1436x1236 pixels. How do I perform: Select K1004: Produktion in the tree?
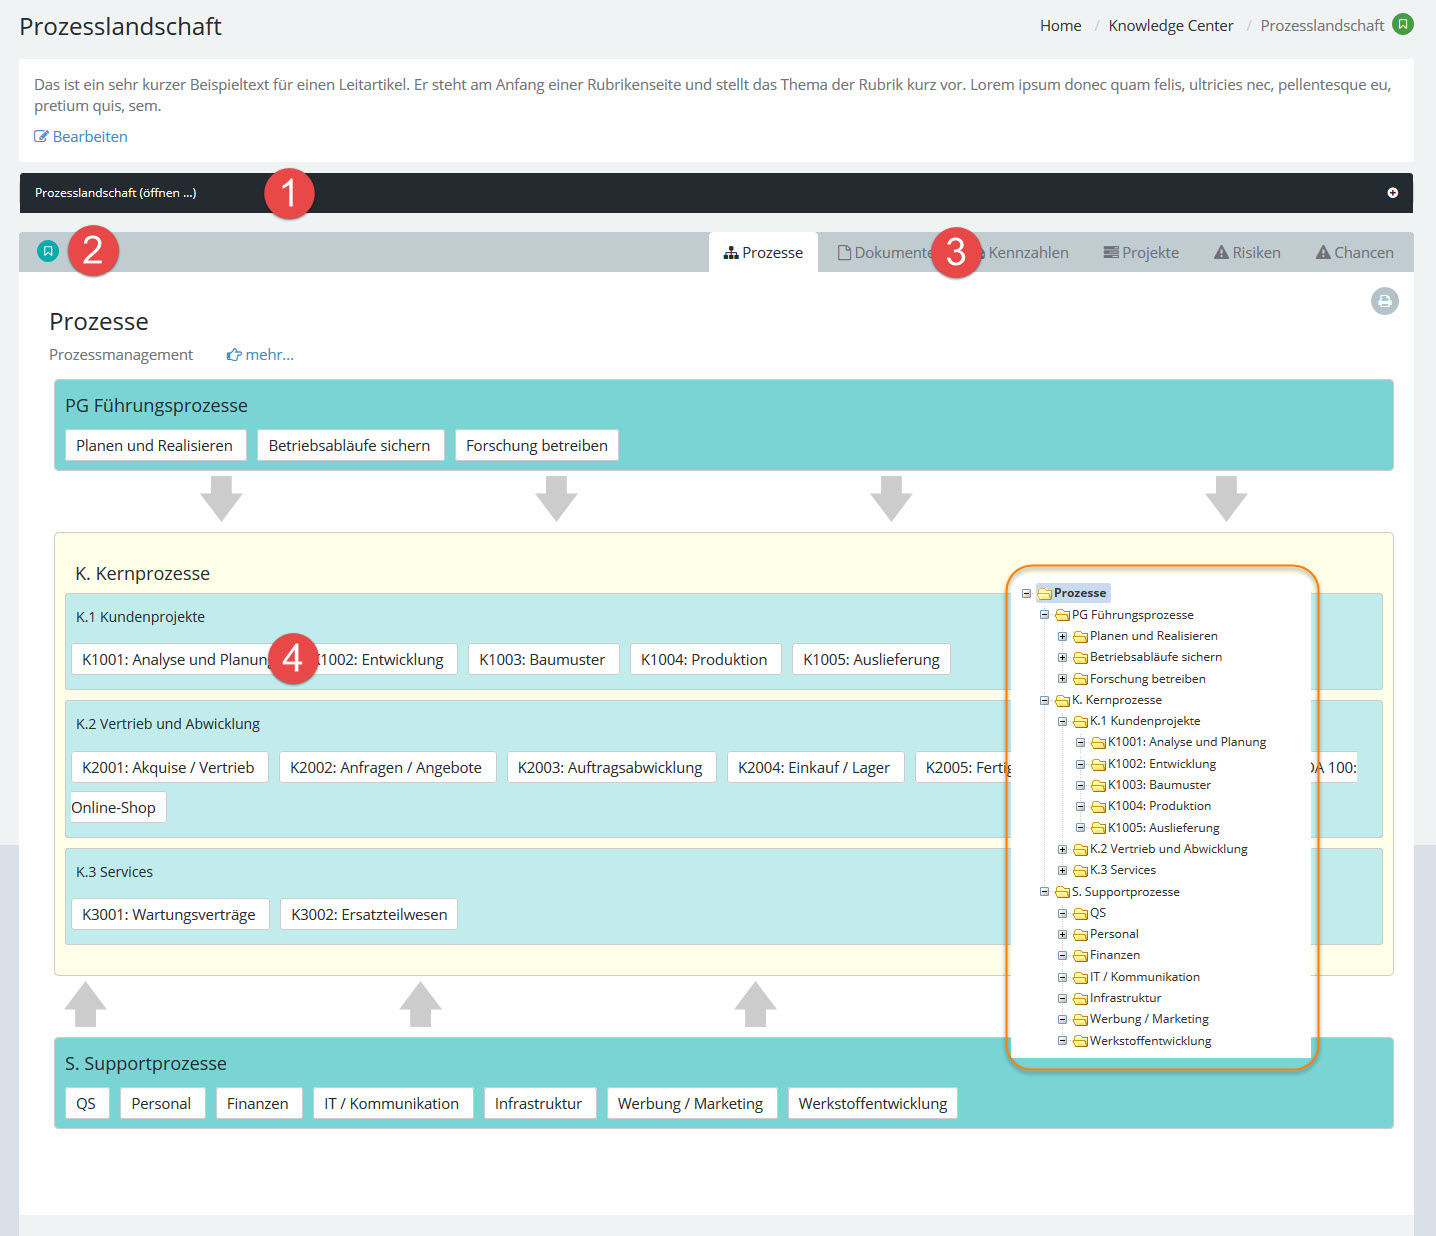(1159, 806)
